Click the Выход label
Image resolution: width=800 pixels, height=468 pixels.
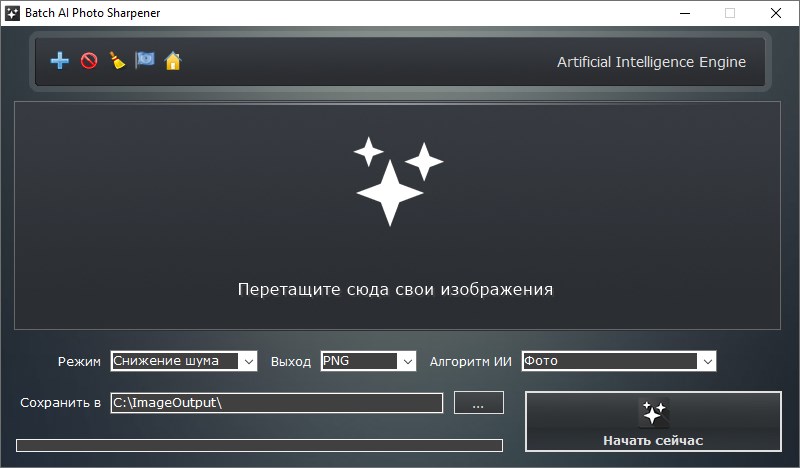point(290,362)
